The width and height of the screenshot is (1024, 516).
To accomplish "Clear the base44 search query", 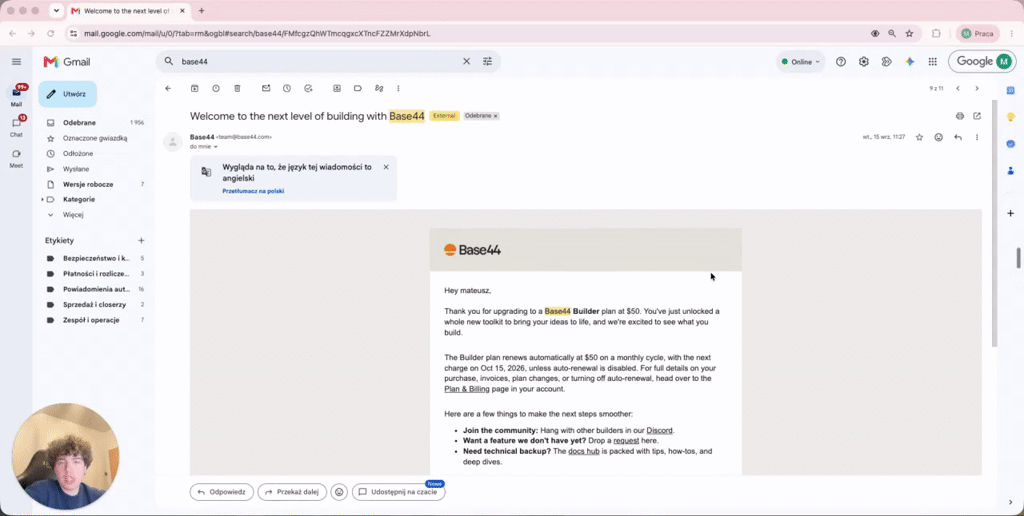I will [466, 61].
